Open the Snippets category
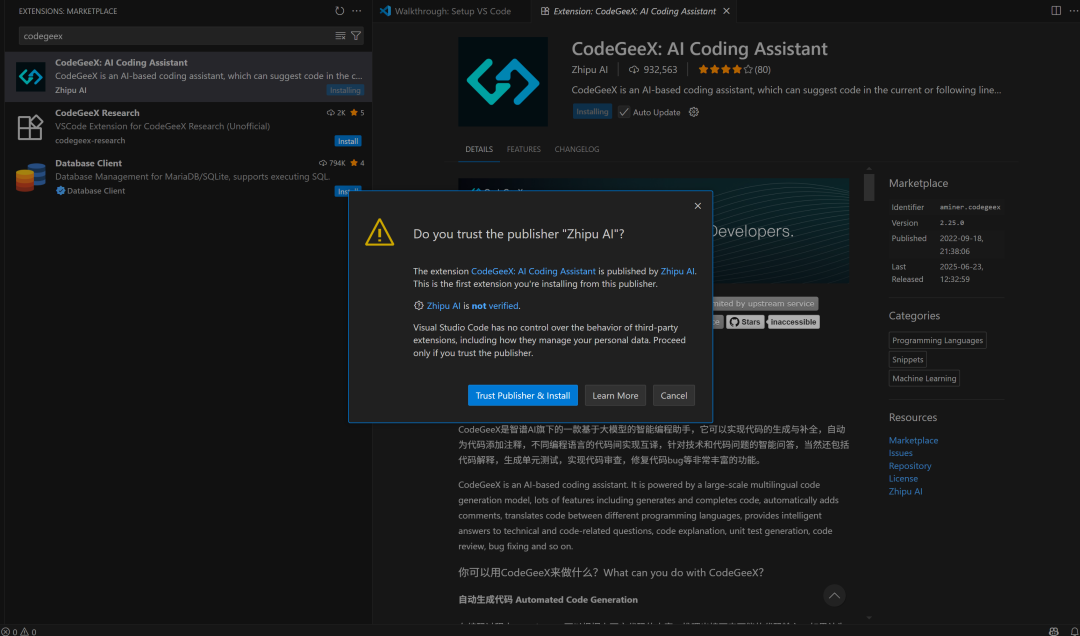The height and width of the screenshot is (636, 1080). tap(907, 360)
